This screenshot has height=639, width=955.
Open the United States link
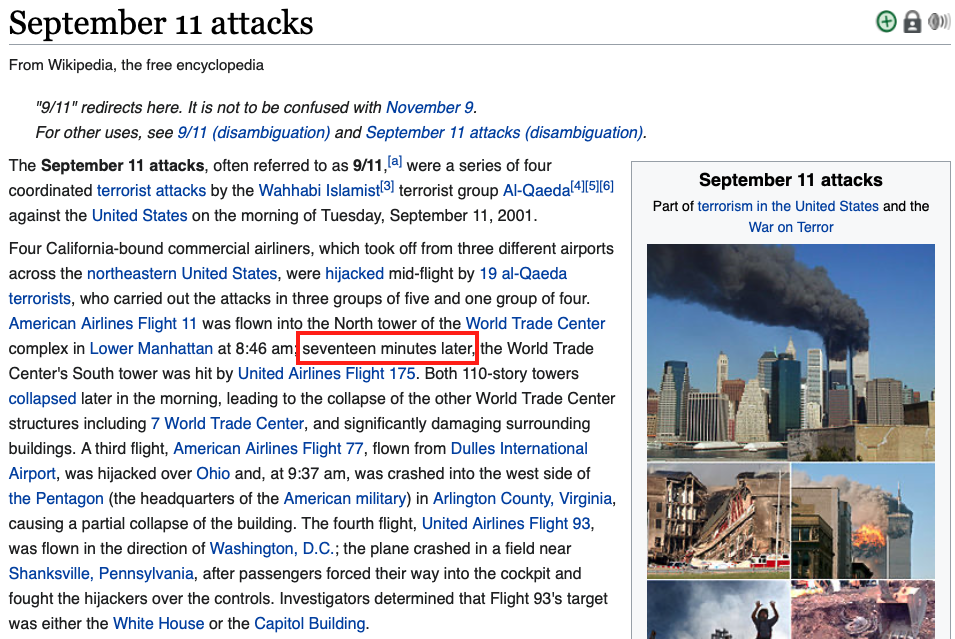click(x=139, y=215)
